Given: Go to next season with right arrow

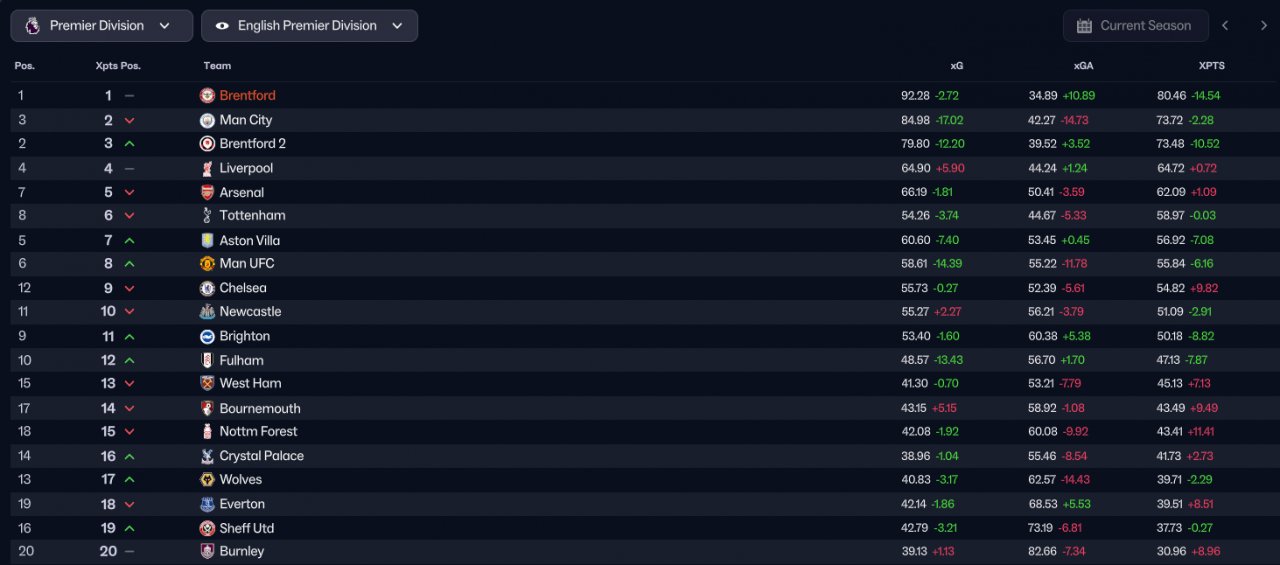Looking at the screenshot, I should [x=1263, y=26].
